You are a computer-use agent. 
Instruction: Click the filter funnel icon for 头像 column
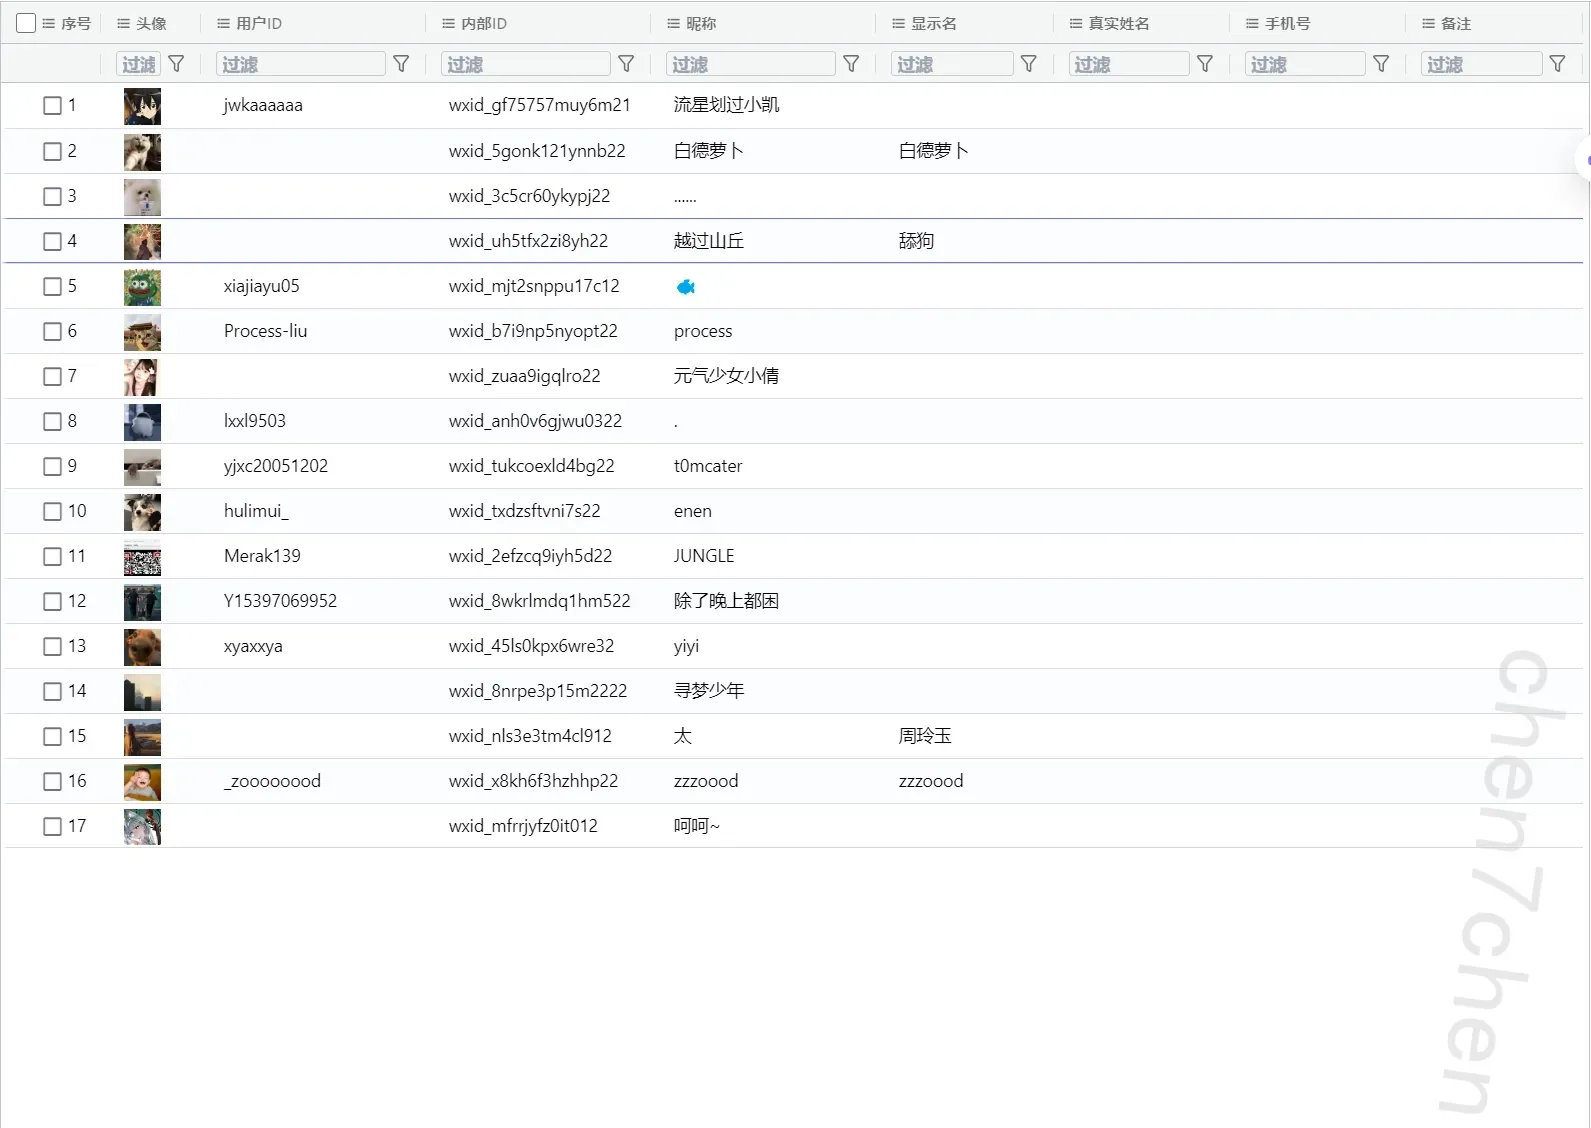(176, 64)
